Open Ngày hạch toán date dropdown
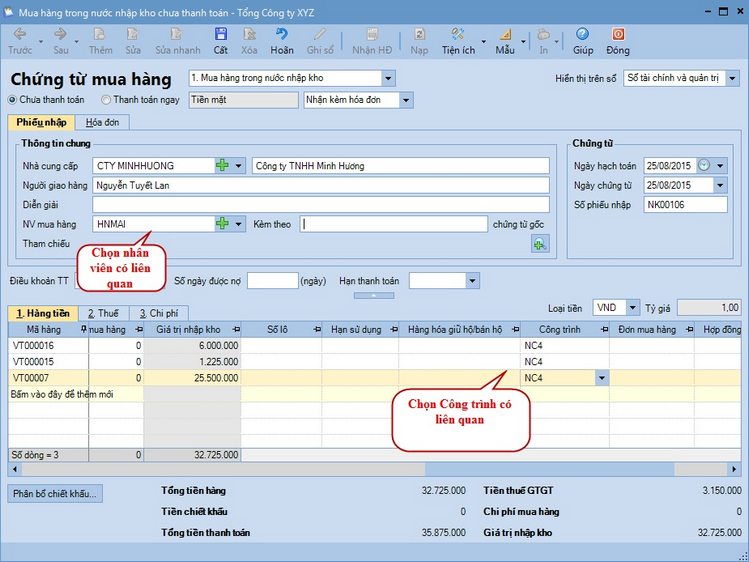 pyautogui.click(x=720, y=166)
